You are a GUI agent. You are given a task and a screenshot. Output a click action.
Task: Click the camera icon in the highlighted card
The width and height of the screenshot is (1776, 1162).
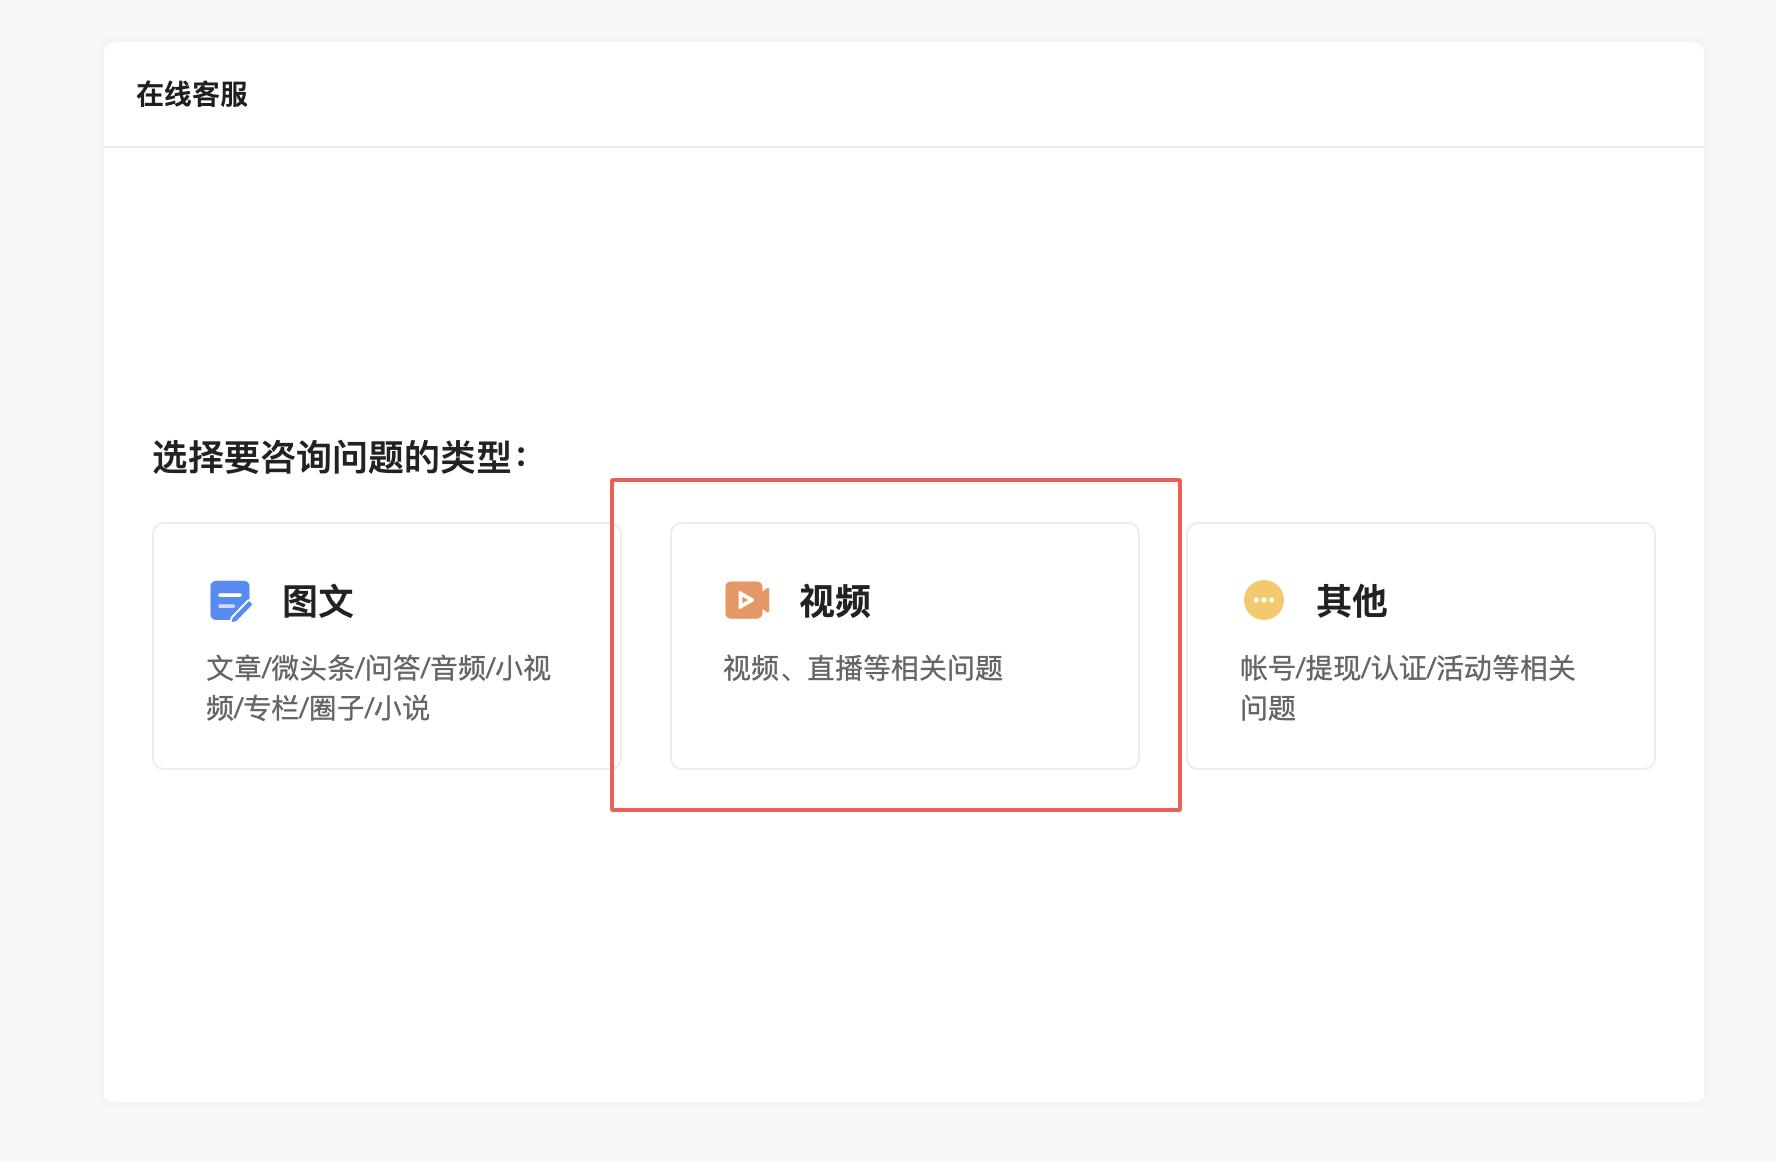click(745, 600)
